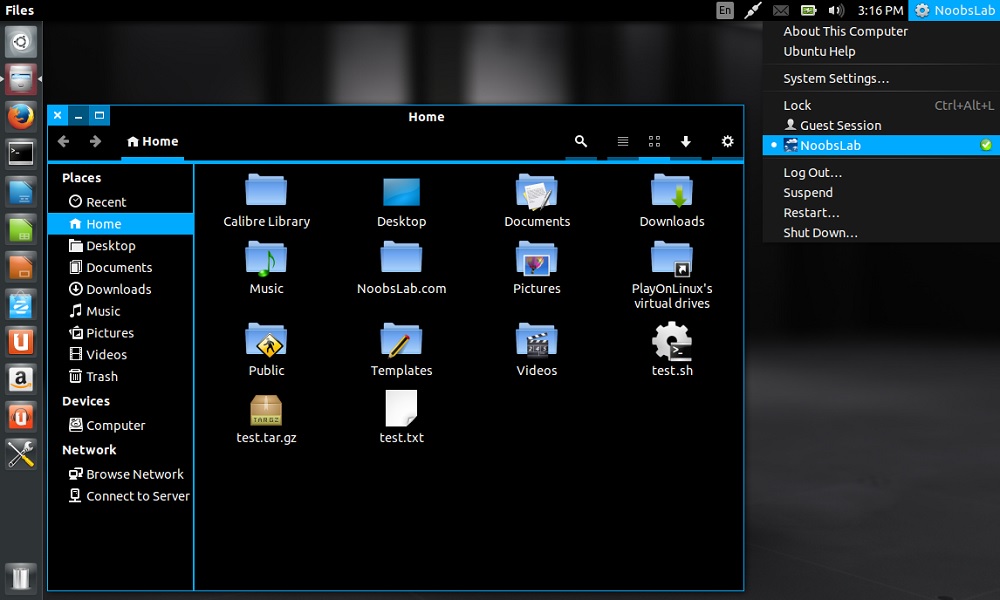Open LibreOffice Impress from the launcher
The height and width of the screenshot is (600, 1000).
click(20, 267)
